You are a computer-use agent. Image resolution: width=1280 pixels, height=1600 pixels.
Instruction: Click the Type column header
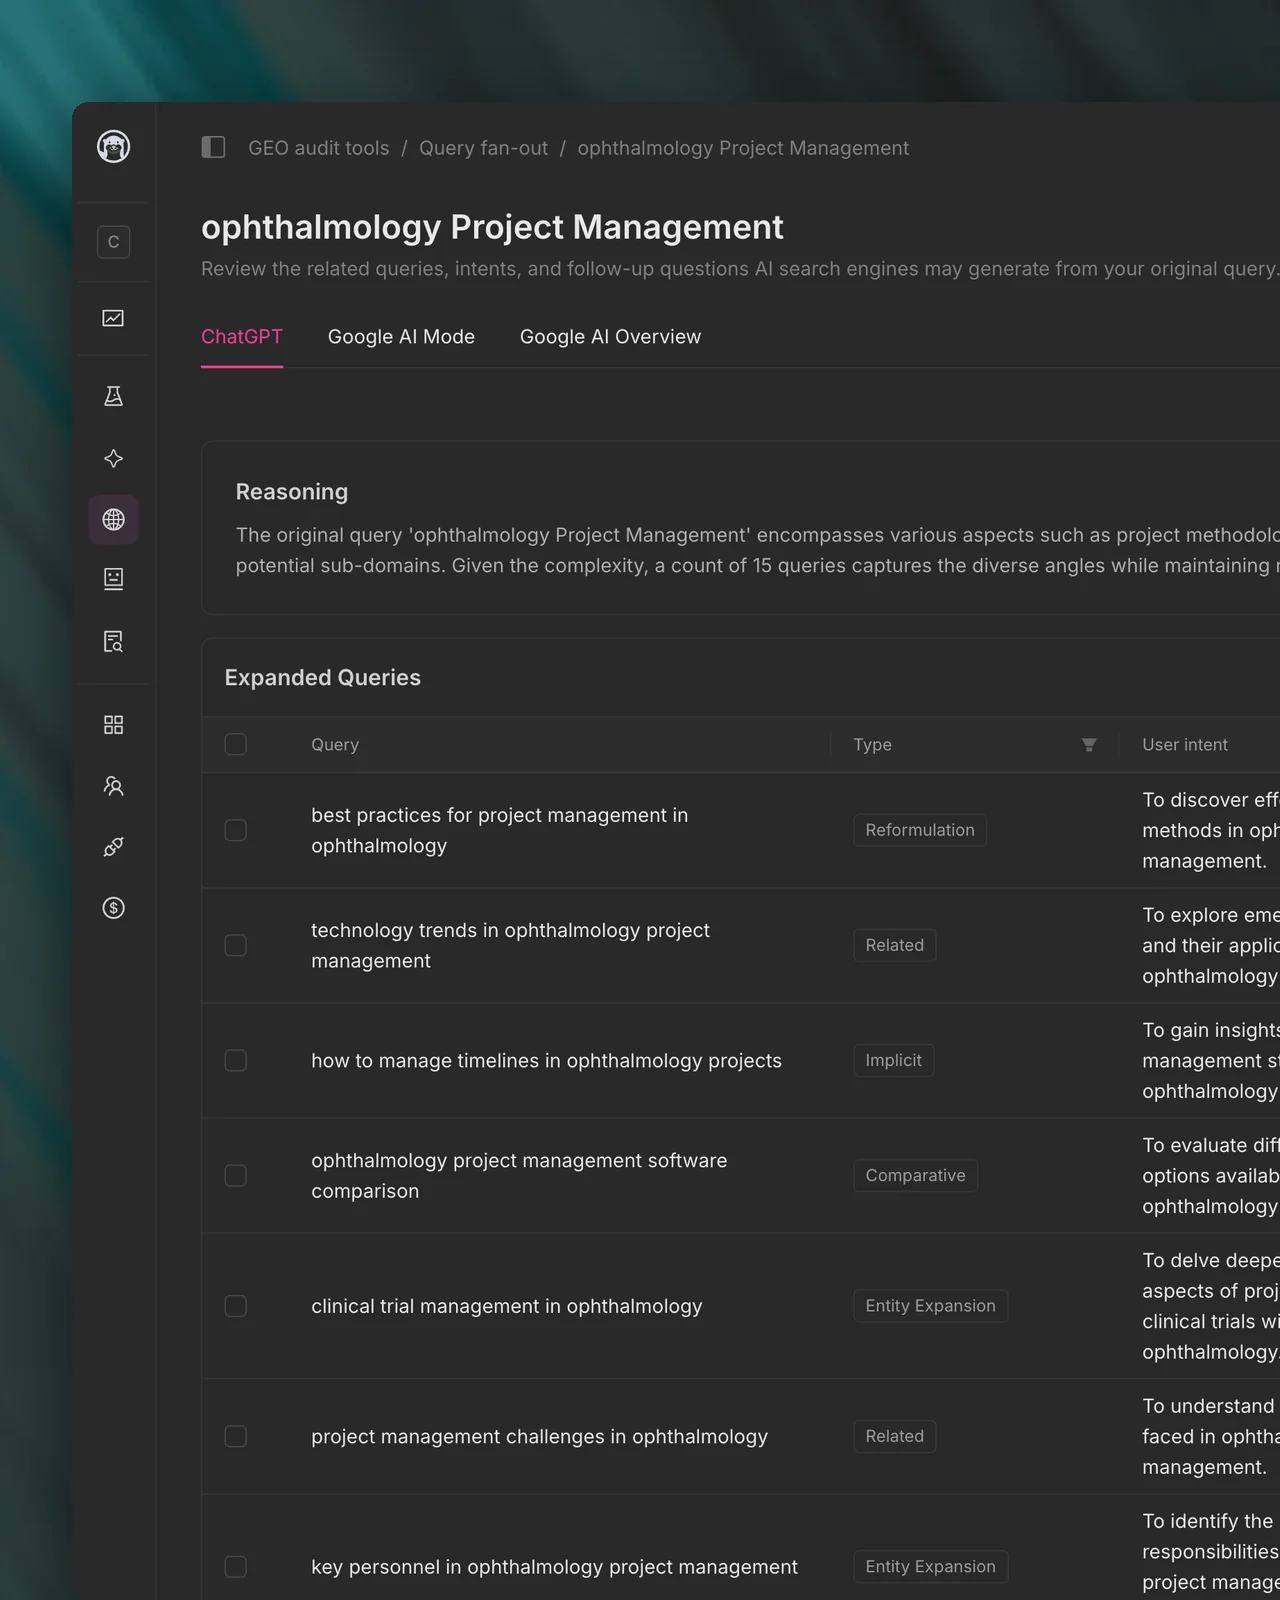(x=872, y=745)
